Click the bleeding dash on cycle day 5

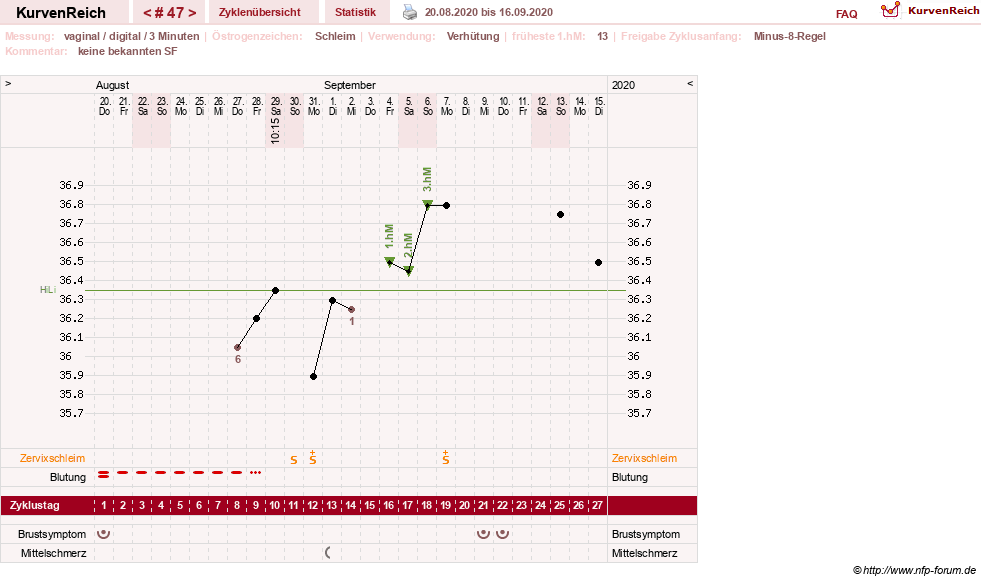180,472
